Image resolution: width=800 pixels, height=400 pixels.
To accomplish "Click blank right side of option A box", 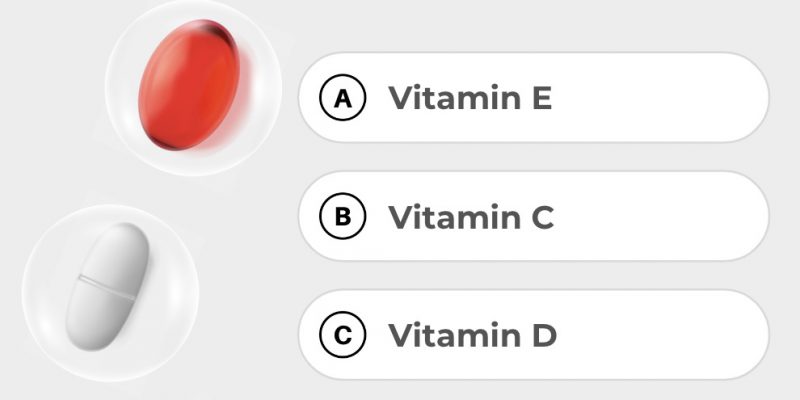I will point(680,98).
